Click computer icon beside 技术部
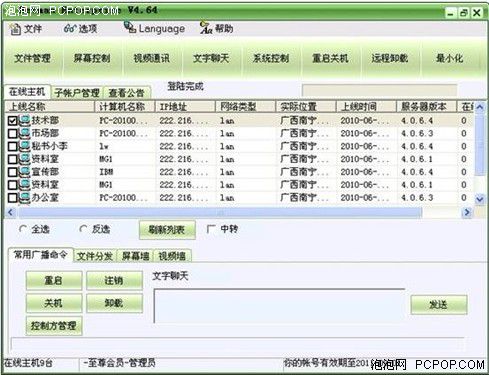This screenshot has height=375, width=489. pyautogui.click(x=24, y=120)
